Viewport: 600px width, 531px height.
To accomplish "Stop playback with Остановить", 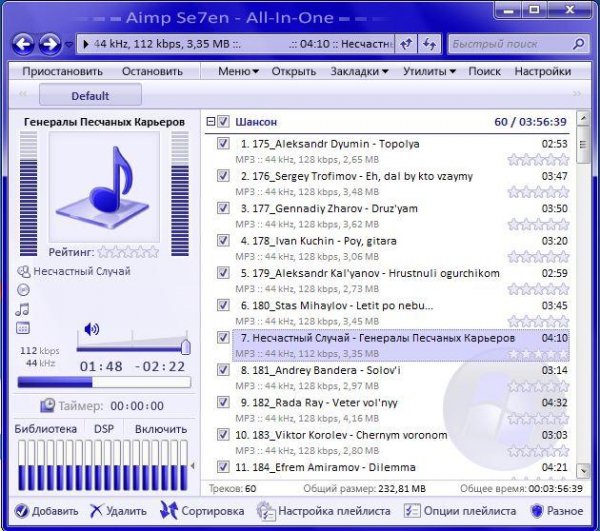I will click(x=152, y=72).
